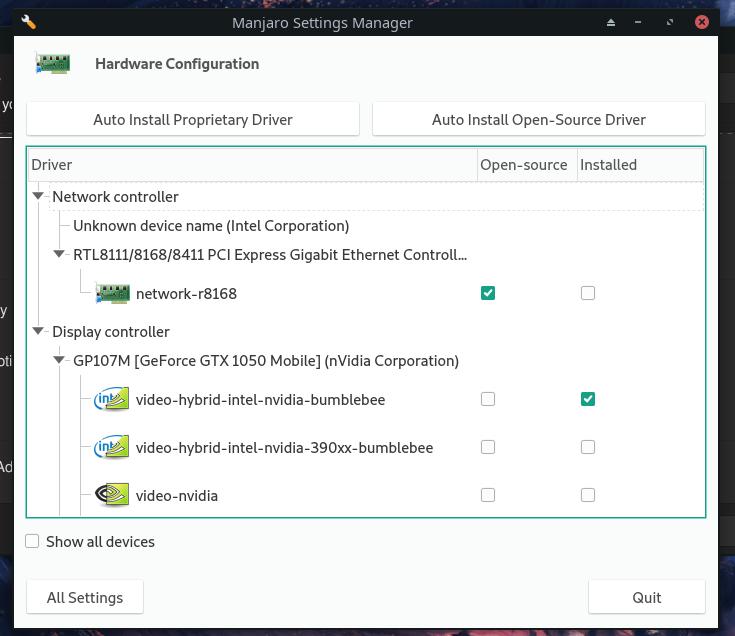Toggle Installed checkbox for network-r8168
The height and width of the screenshot is (636, 735).
pos(588,293)
